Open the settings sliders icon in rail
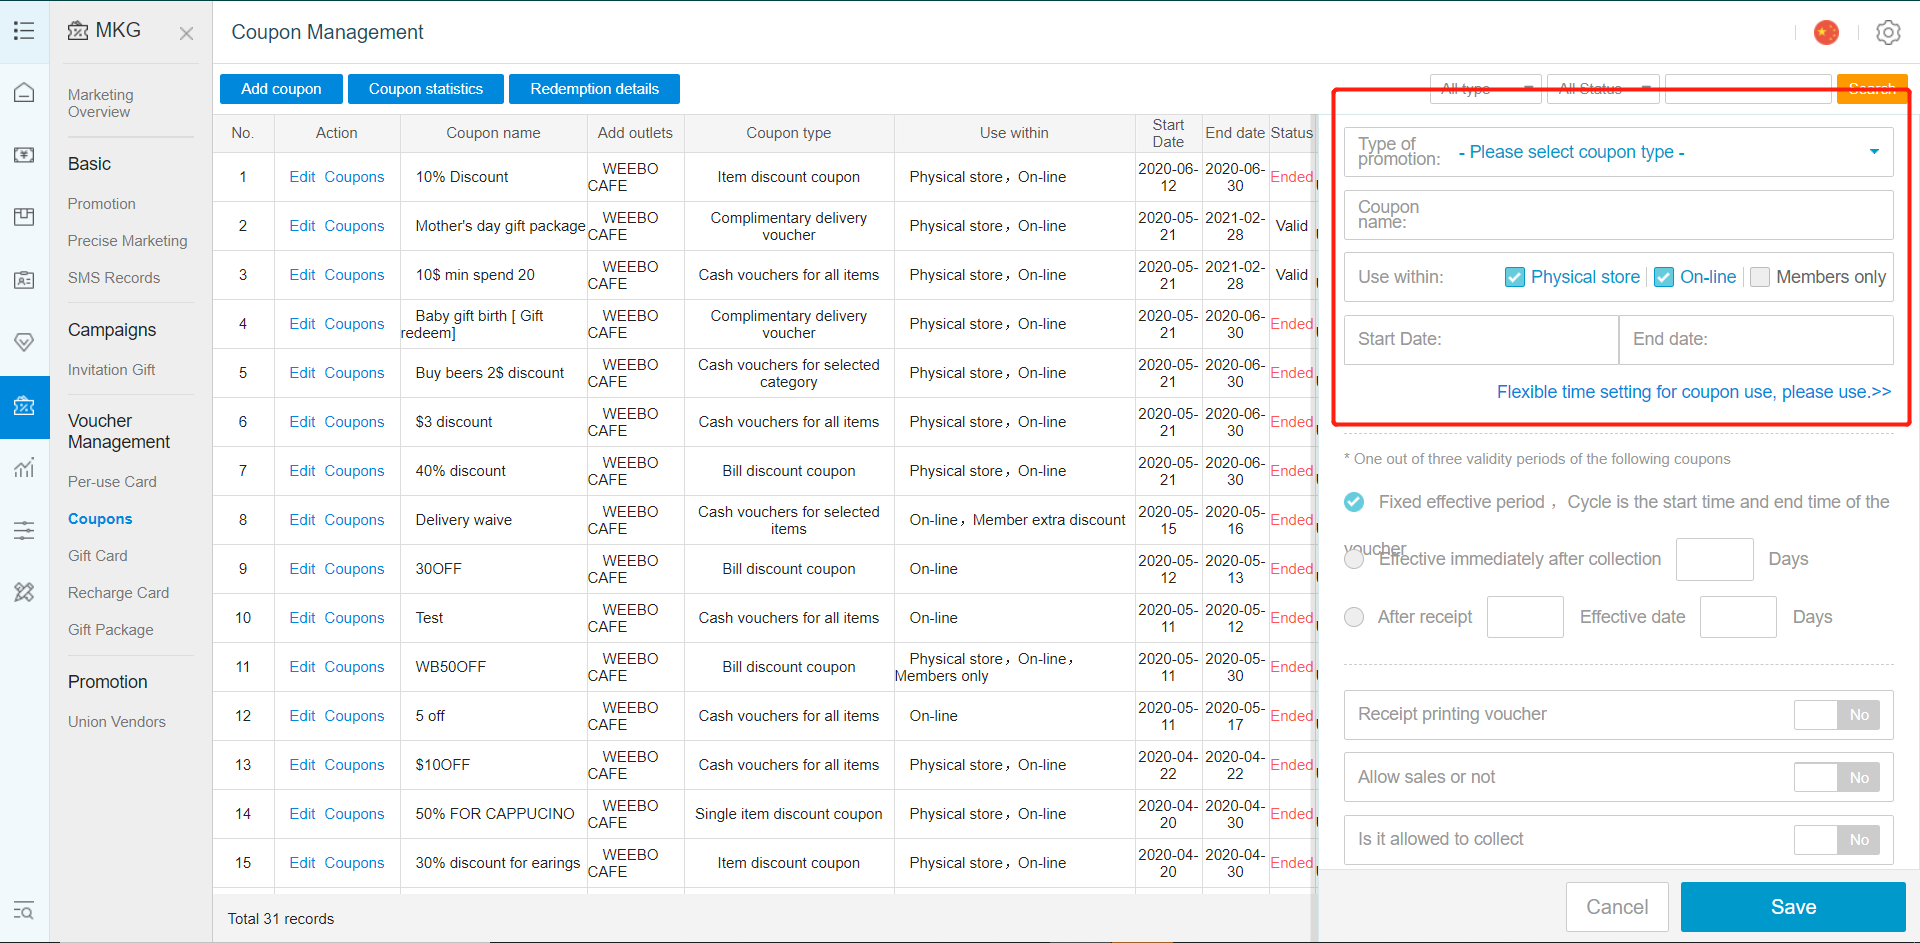Screen dimensions: 1920x943 [24, 530]
